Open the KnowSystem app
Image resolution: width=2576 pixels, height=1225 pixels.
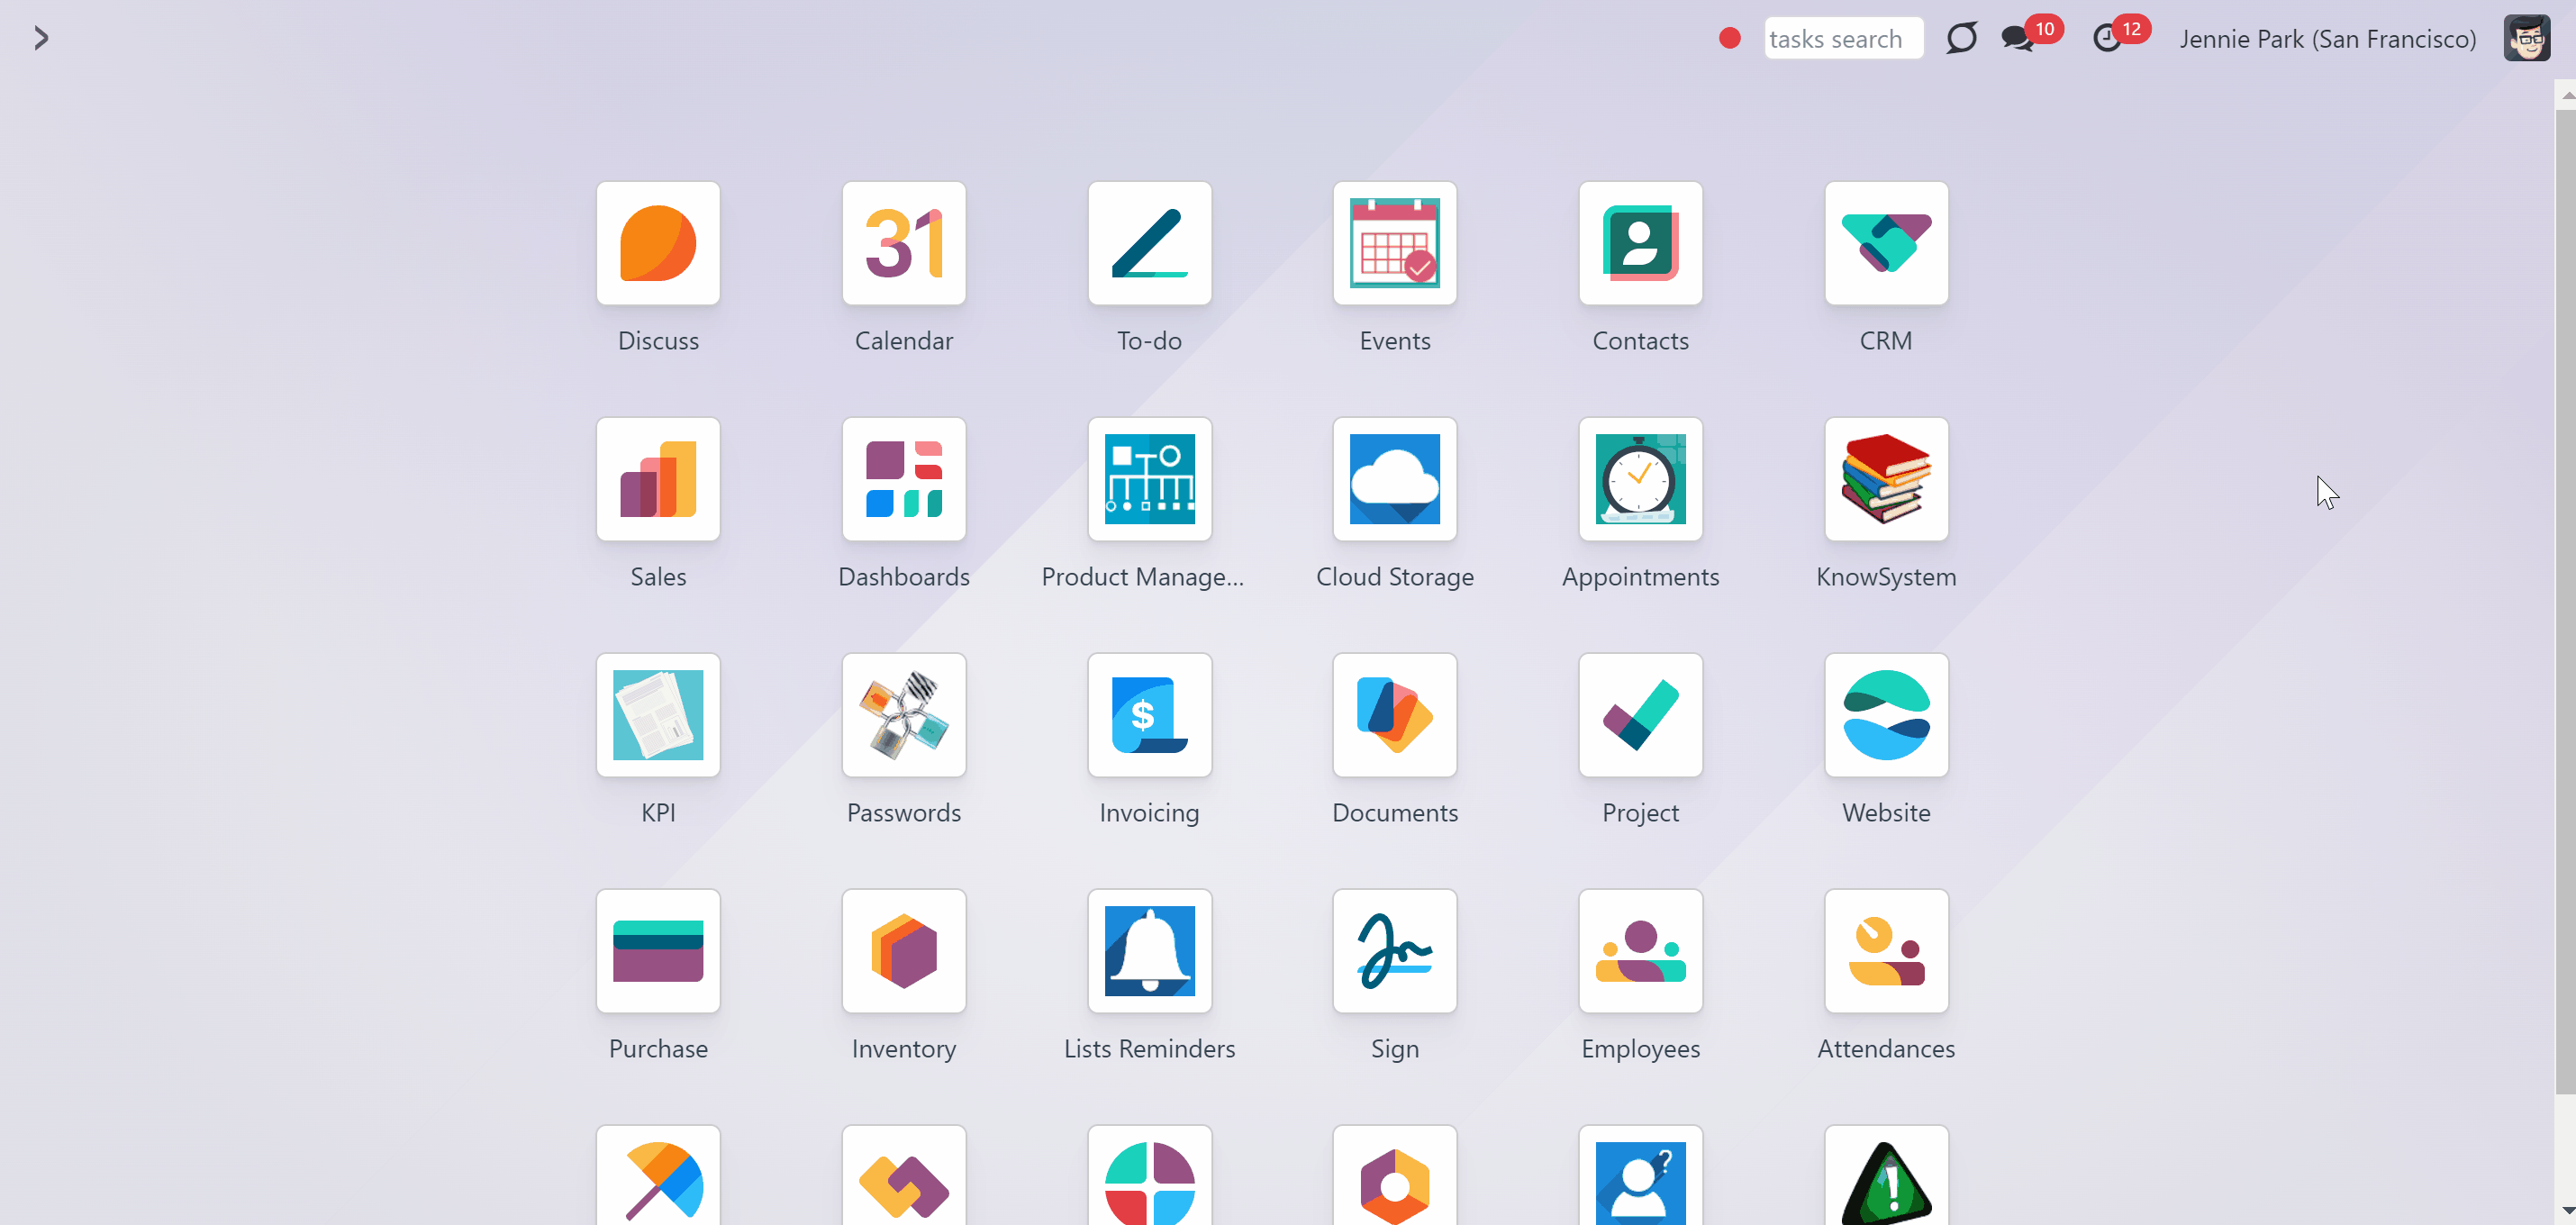(x=1887, y=479)
